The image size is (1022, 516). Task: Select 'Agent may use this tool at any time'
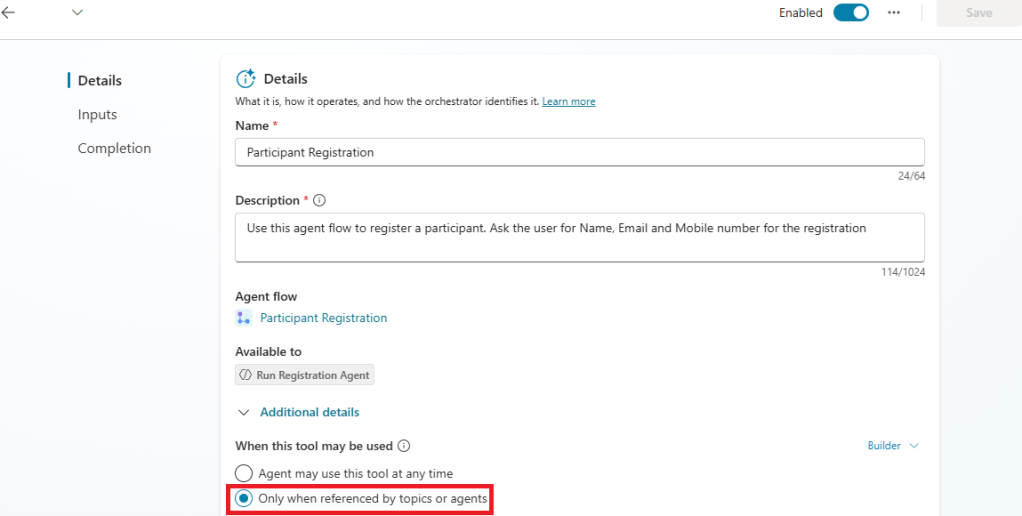(x=244, y=473)
